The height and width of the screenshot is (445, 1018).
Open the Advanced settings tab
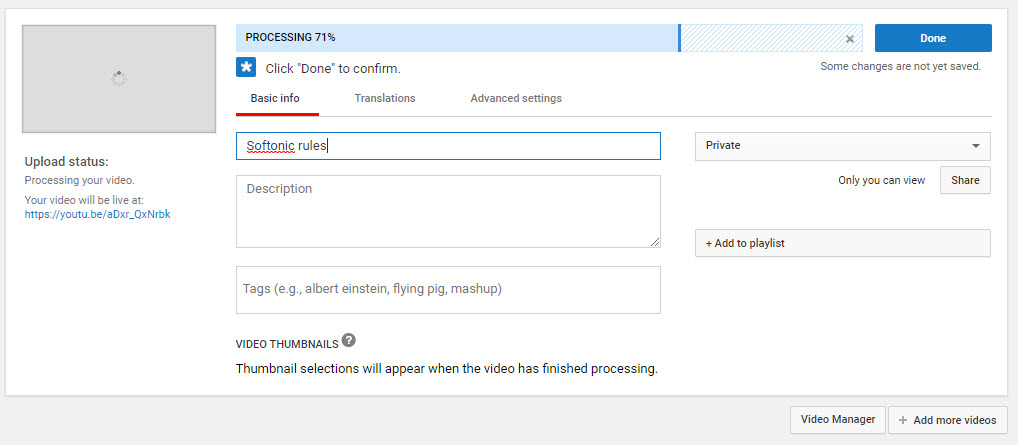[516, 98]
